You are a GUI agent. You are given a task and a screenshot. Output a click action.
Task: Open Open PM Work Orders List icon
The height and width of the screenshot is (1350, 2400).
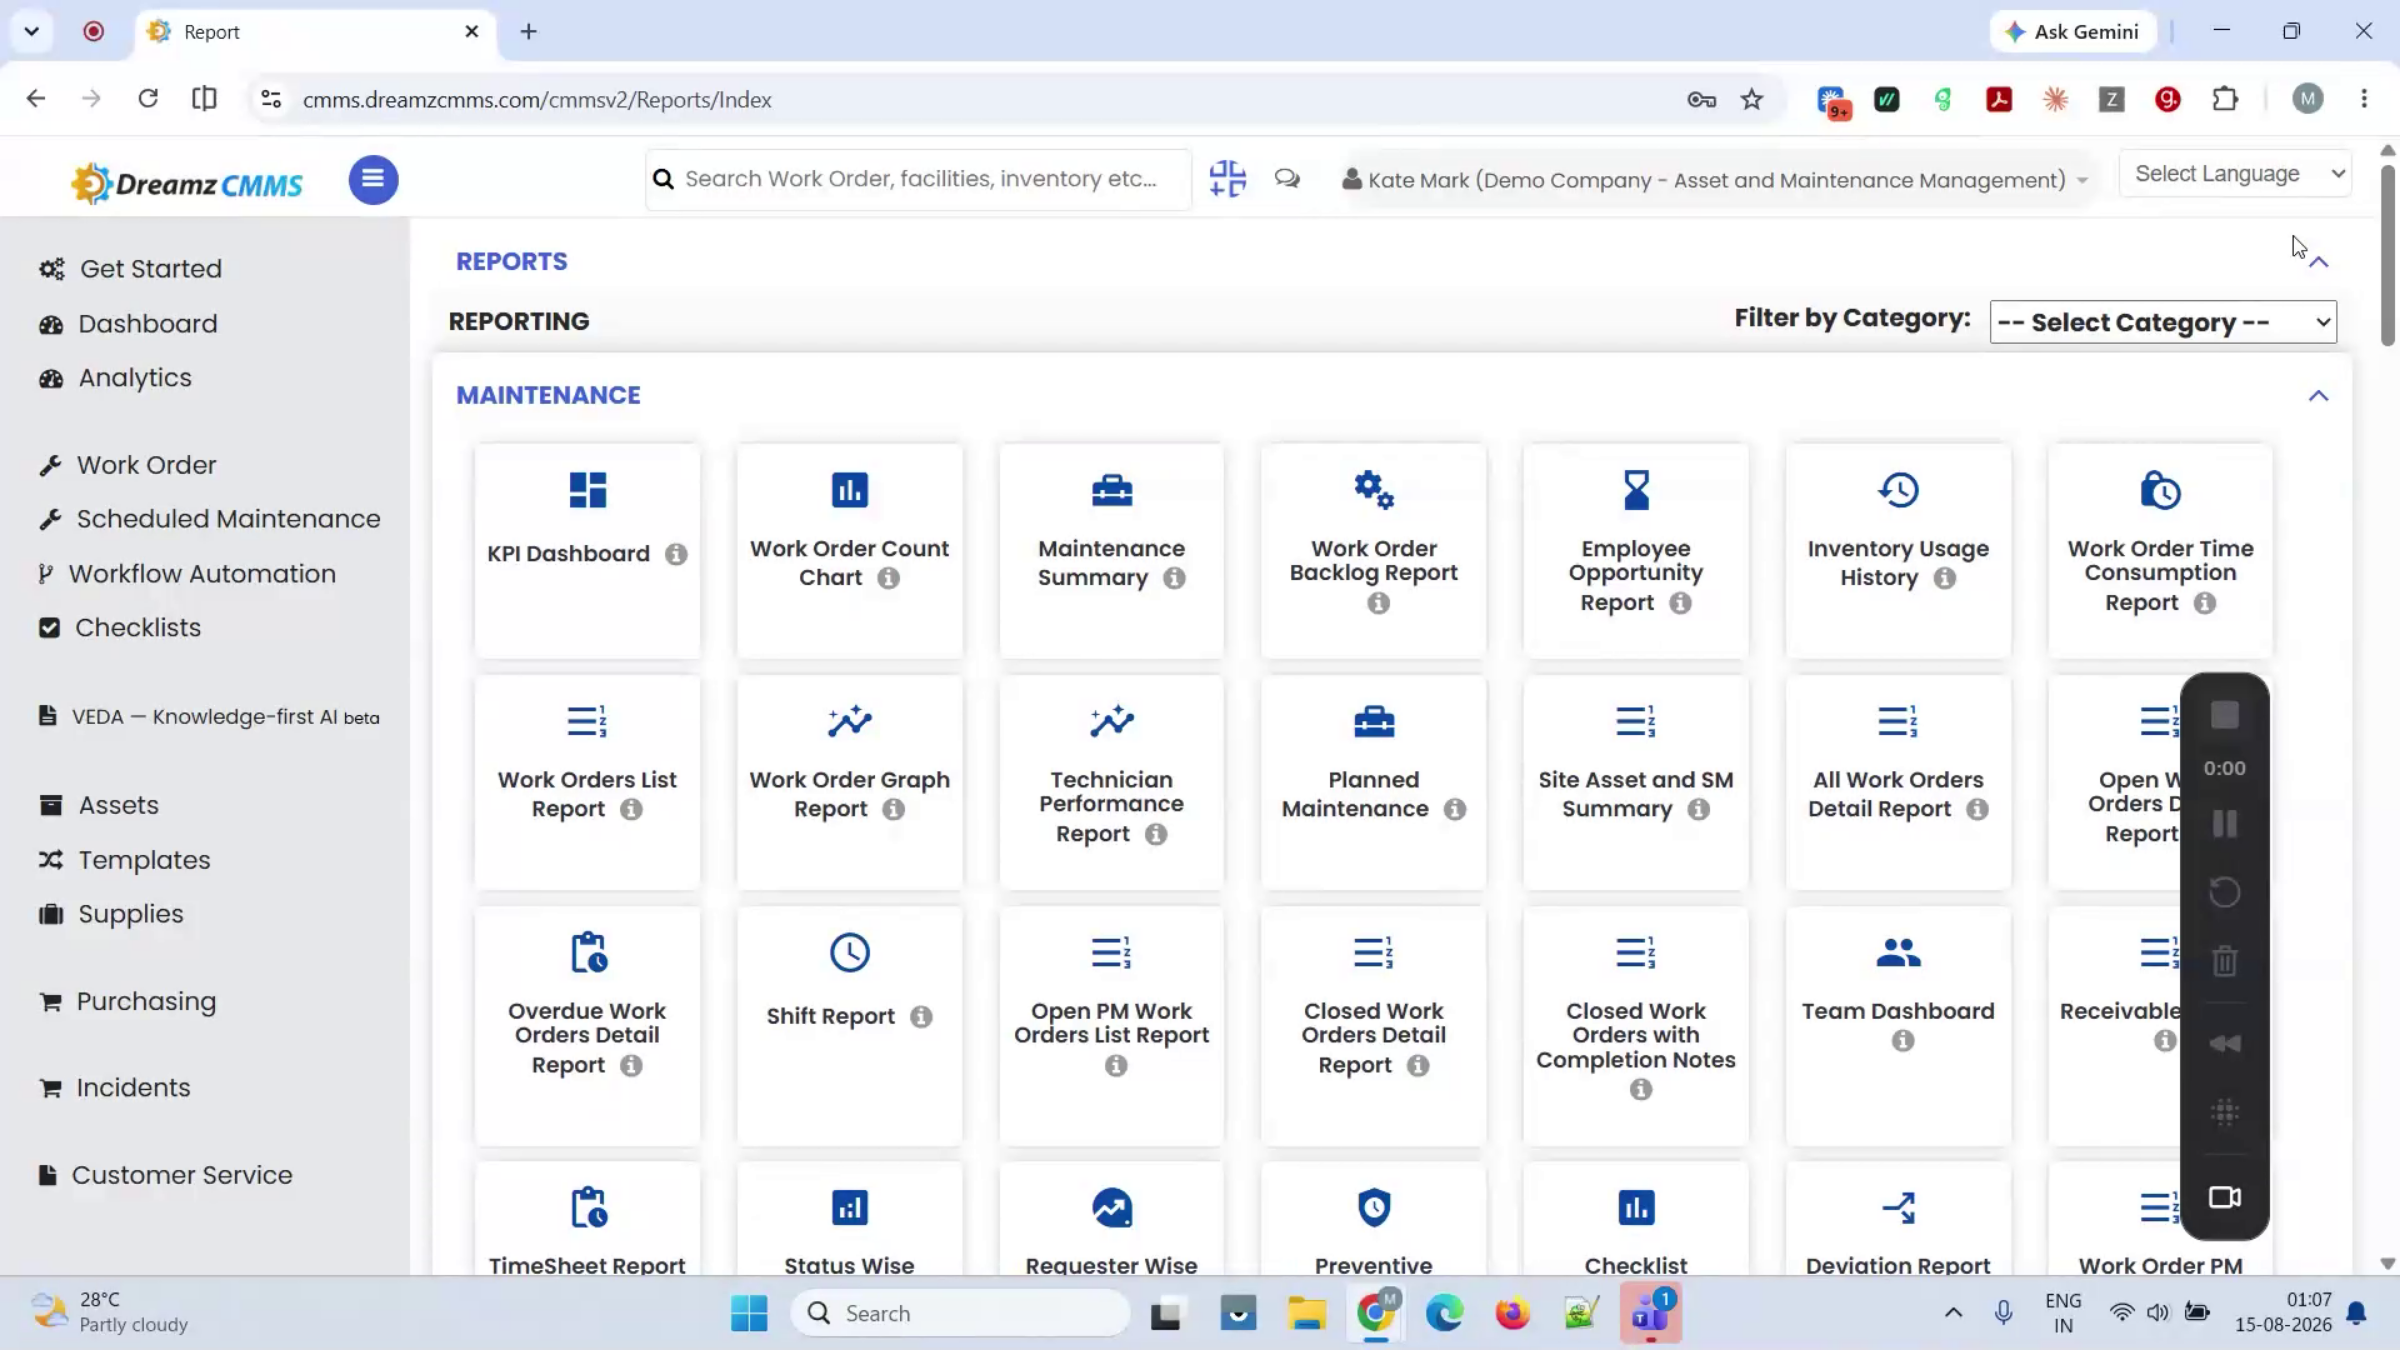point(1111,952)
